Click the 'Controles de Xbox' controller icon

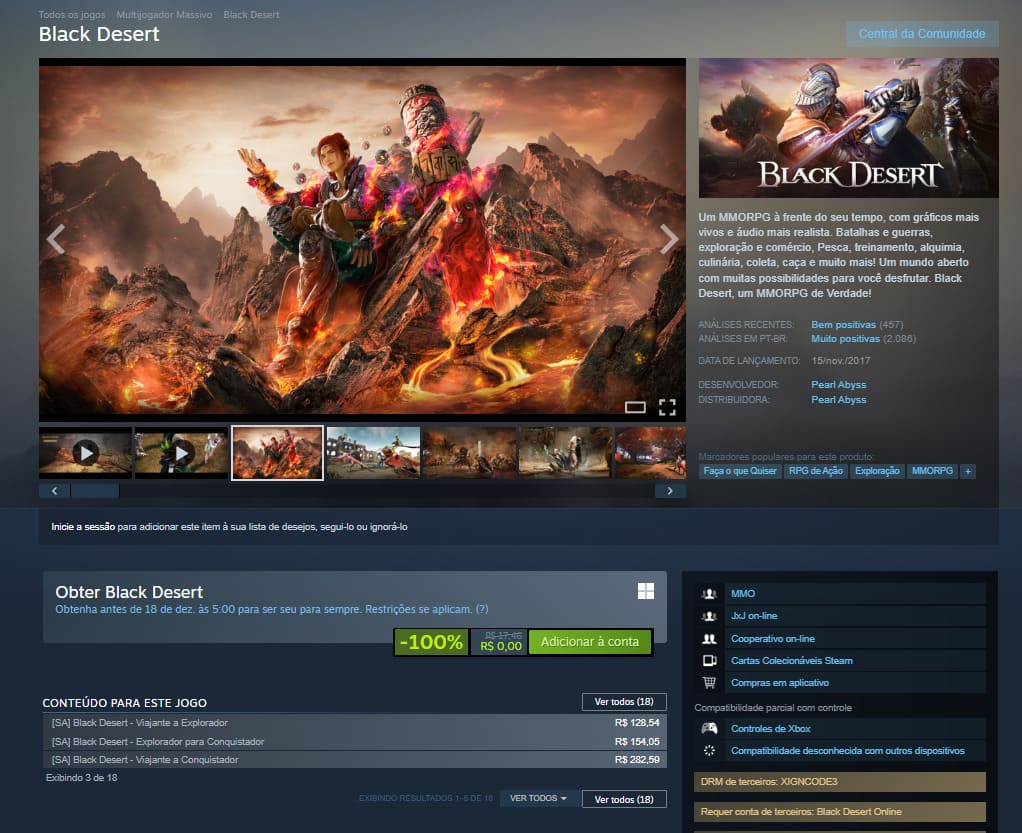709,728
